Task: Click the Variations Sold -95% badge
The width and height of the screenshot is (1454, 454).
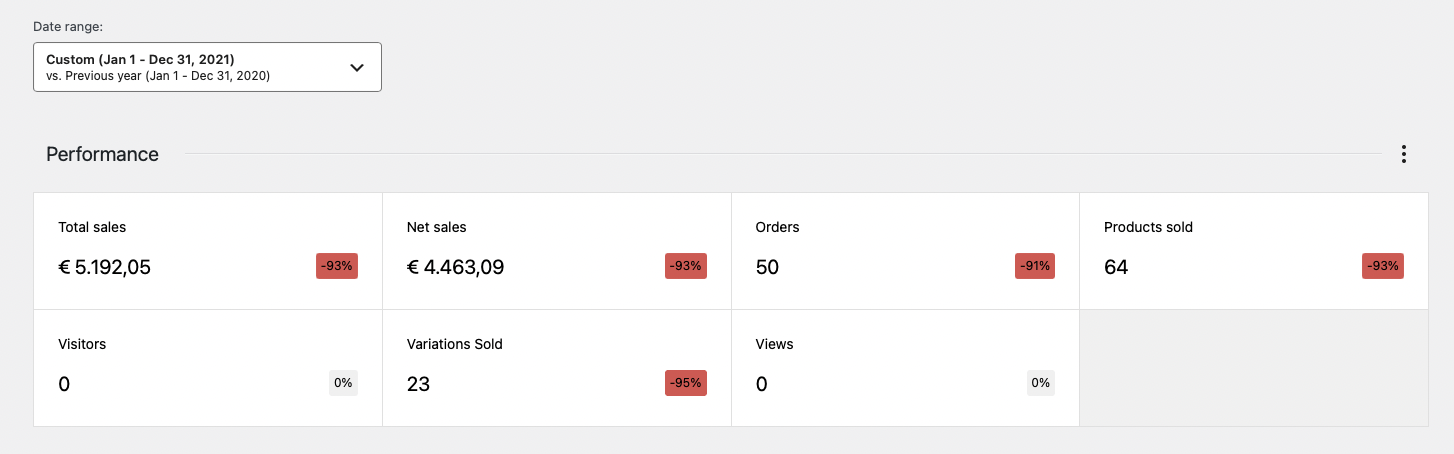Action: 686,383
